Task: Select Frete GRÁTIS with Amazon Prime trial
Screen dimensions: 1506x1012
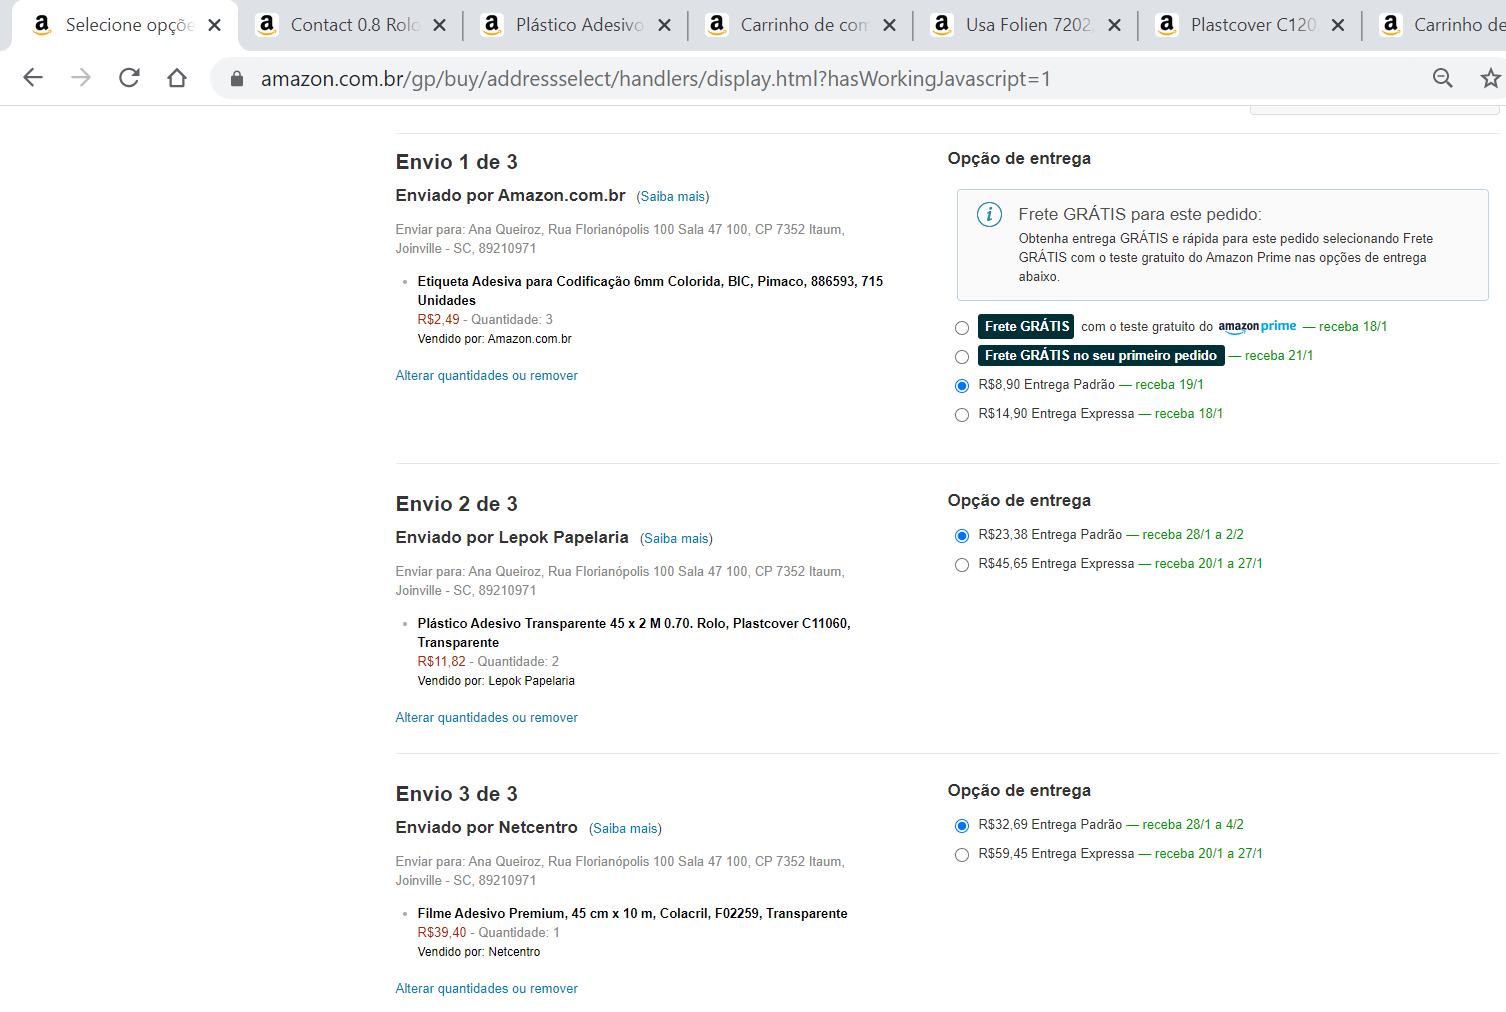Action: (x=962, y=328)
